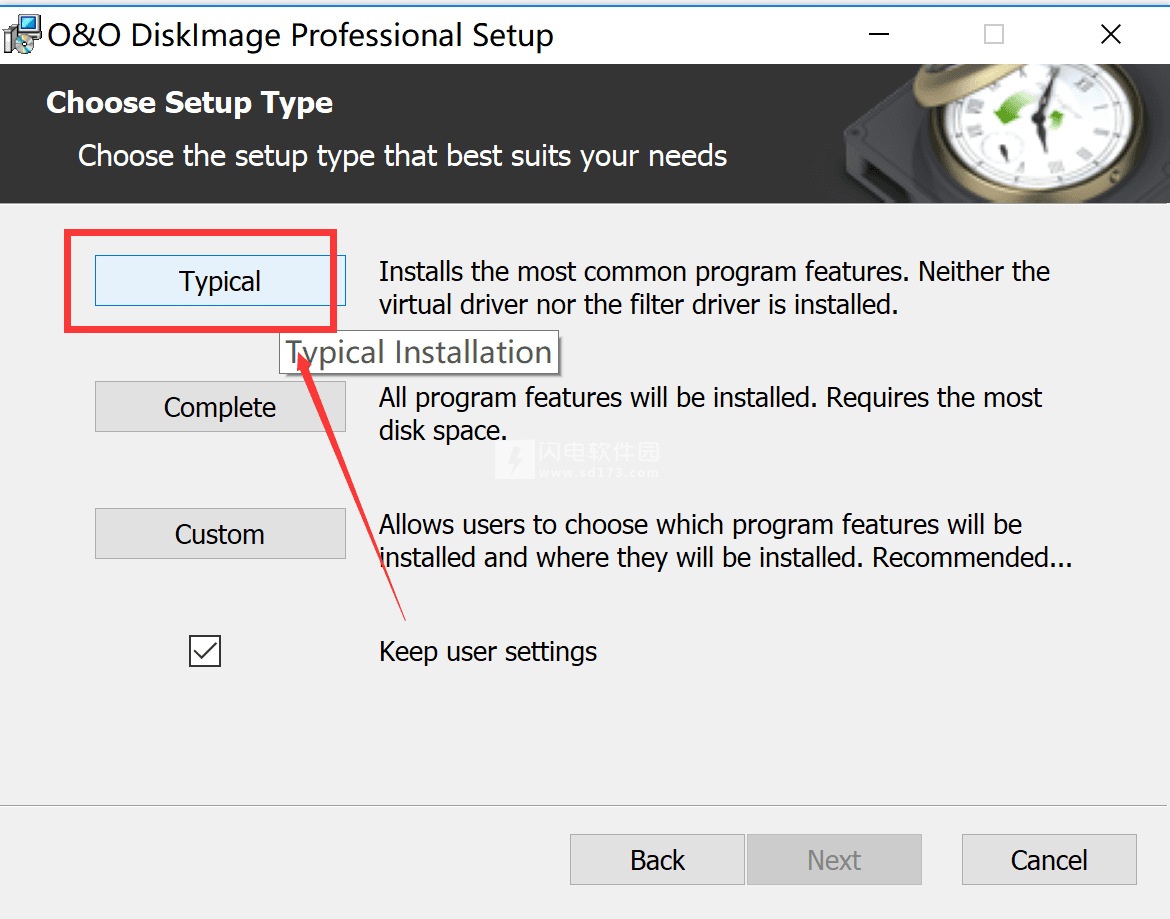
Task: Choose the Typical setup type
Action: click(x=220, y=281)
